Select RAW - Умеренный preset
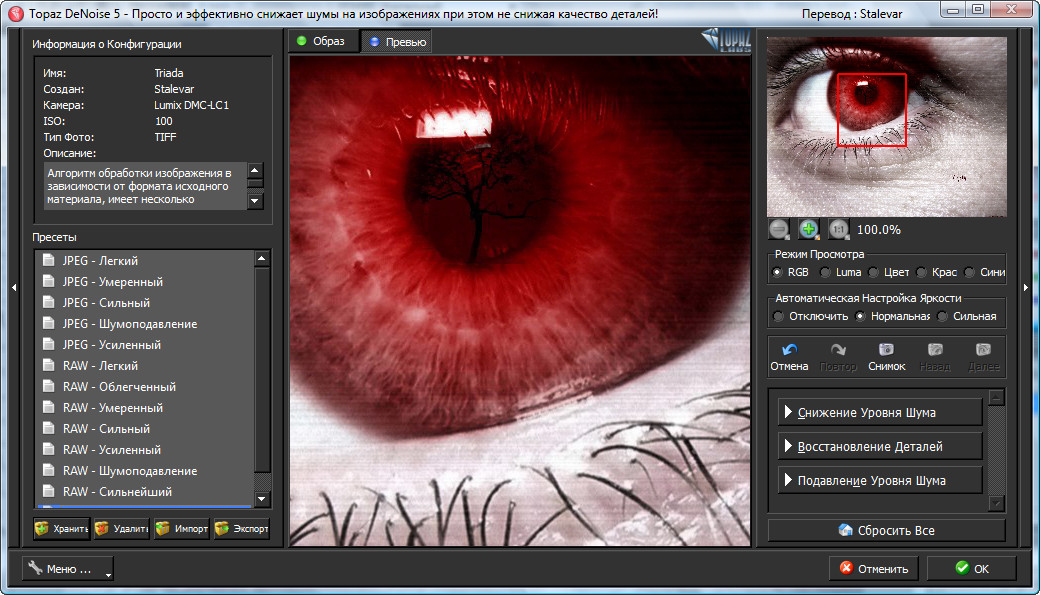The width and height of the screenshot is (1040, 595). coord(112,408)
